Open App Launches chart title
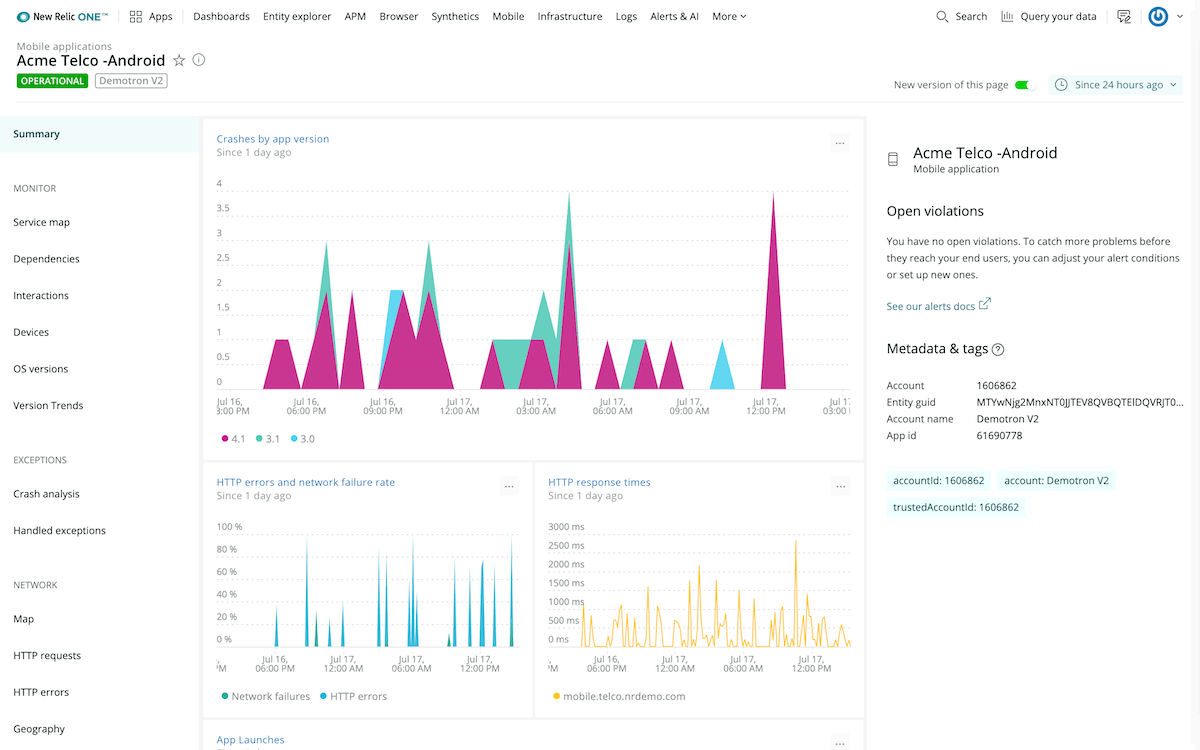Image resolution: width=1200 pixels, height=750 pixels. click(x=251, y=740)
